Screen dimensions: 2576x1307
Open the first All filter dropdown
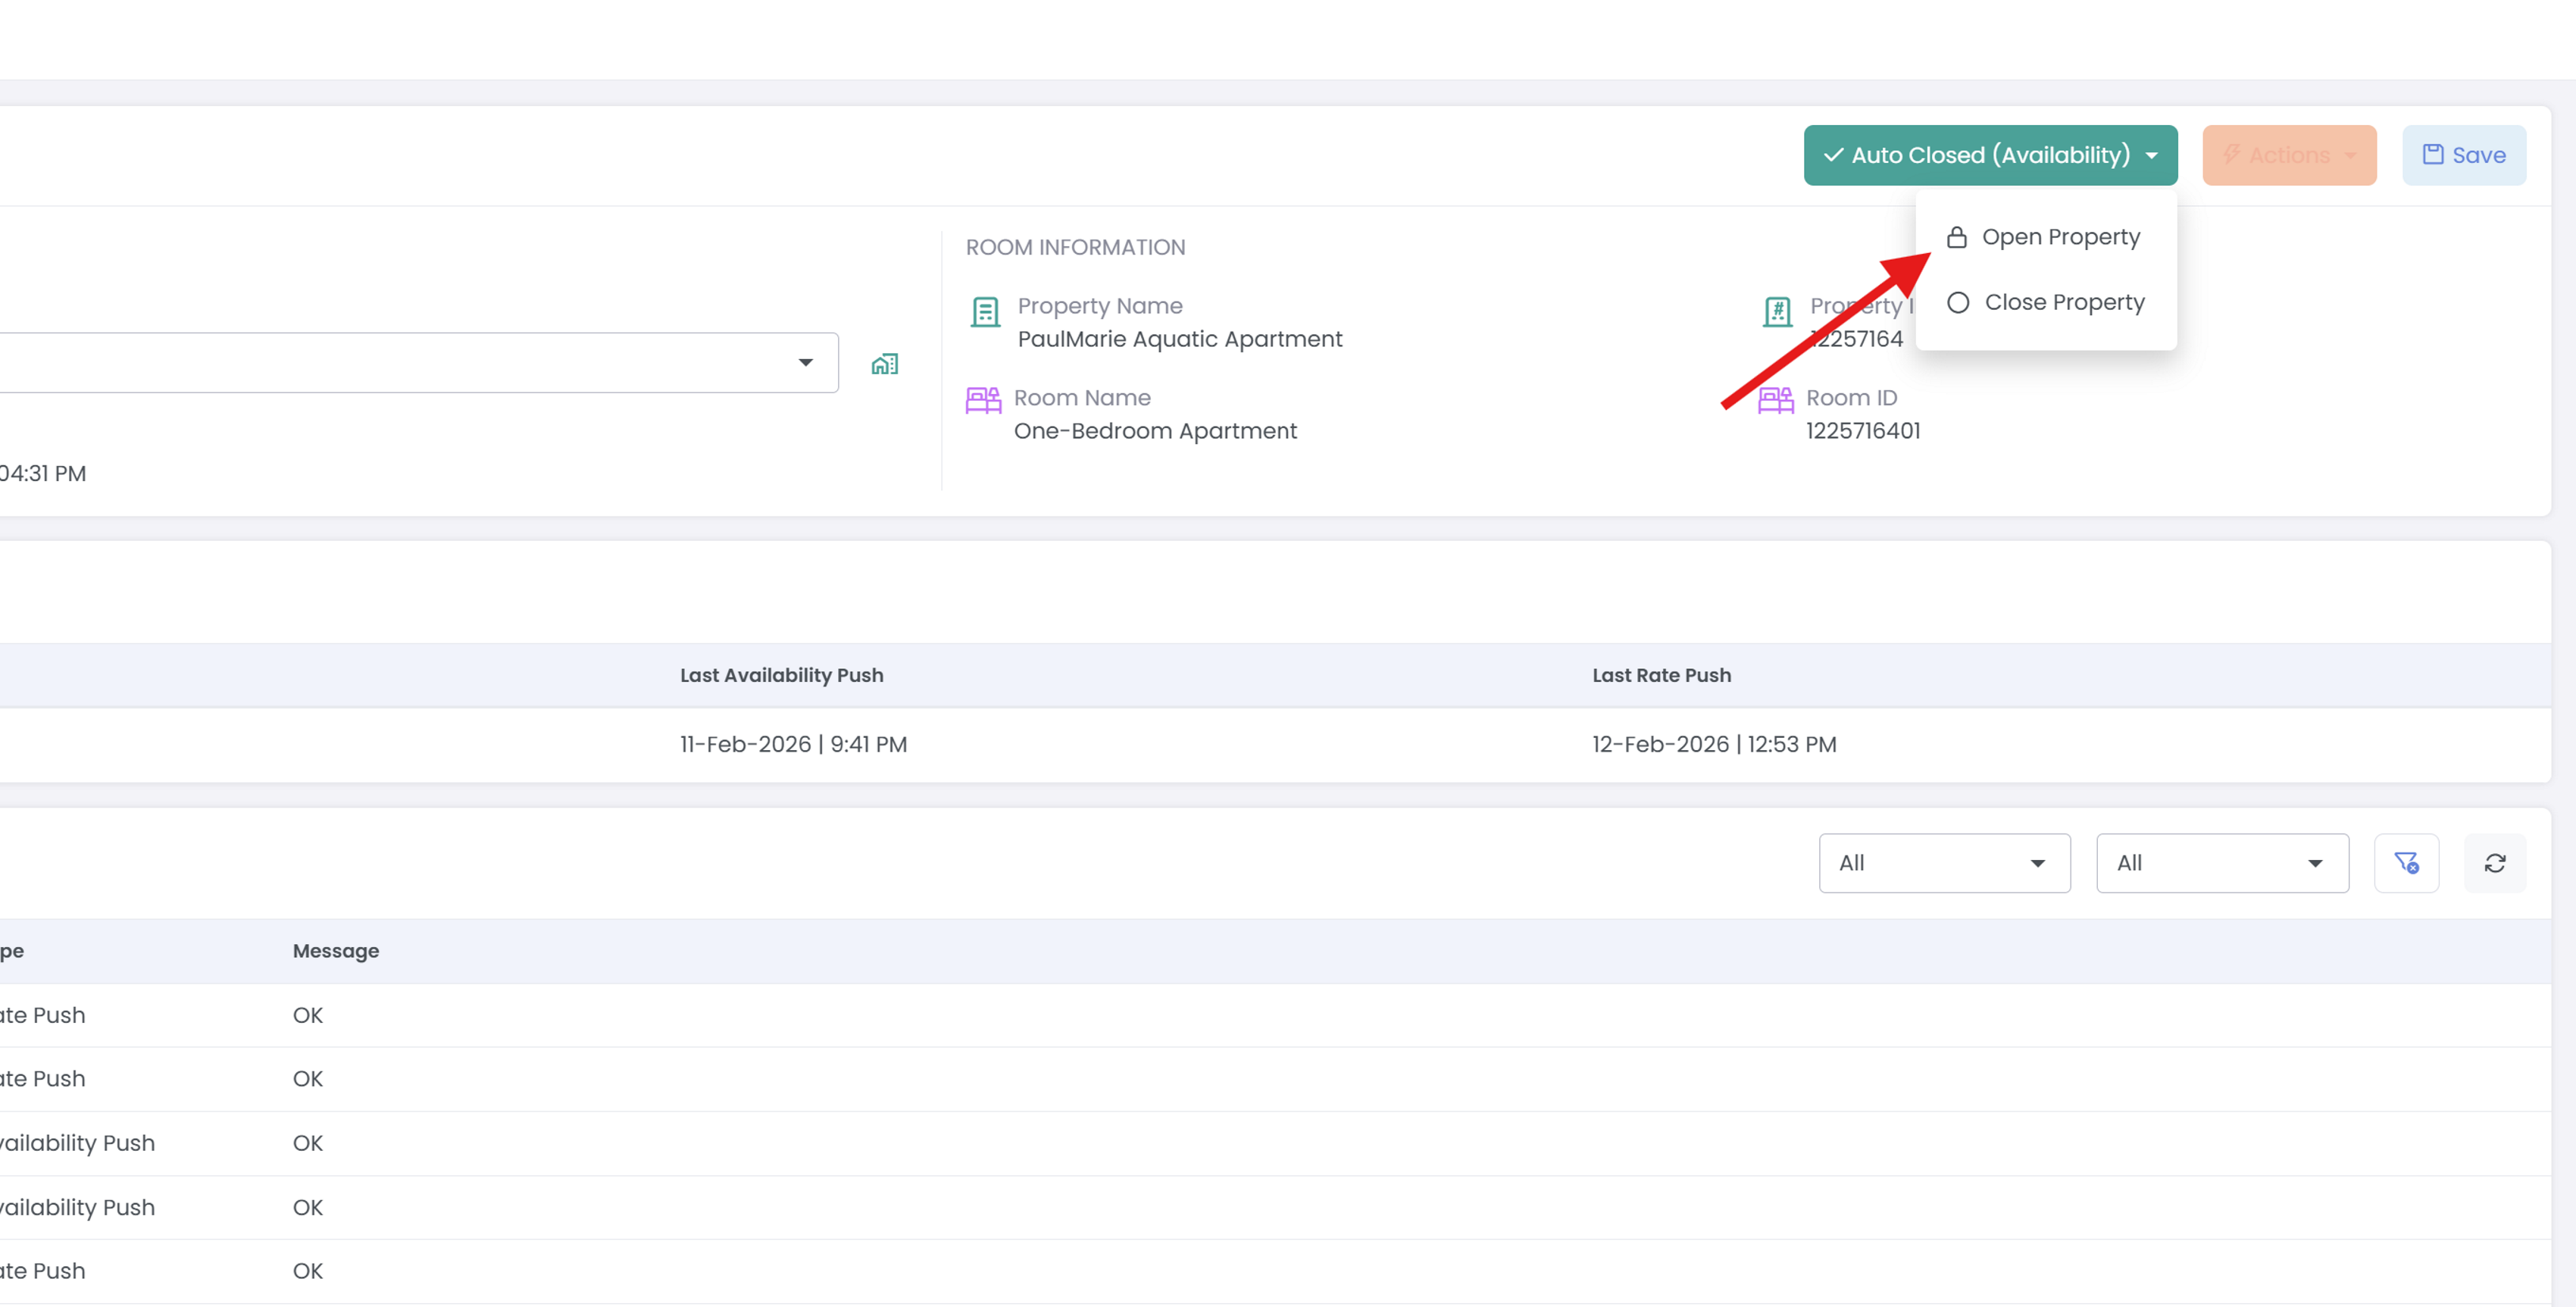[1944, 863]
